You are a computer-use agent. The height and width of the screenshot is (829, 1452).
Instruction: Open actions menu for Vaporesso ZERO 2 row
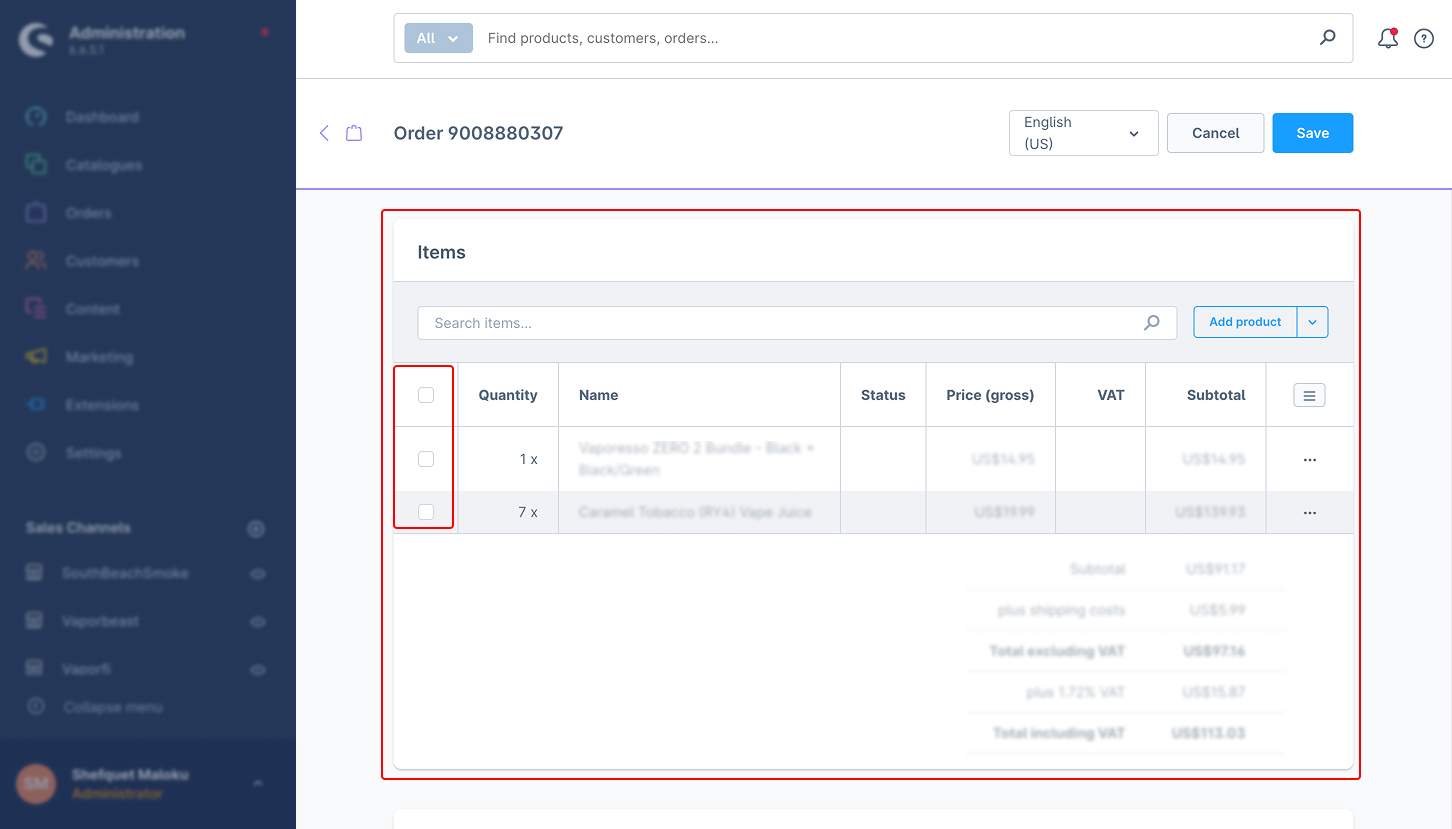coord(1309,460)
